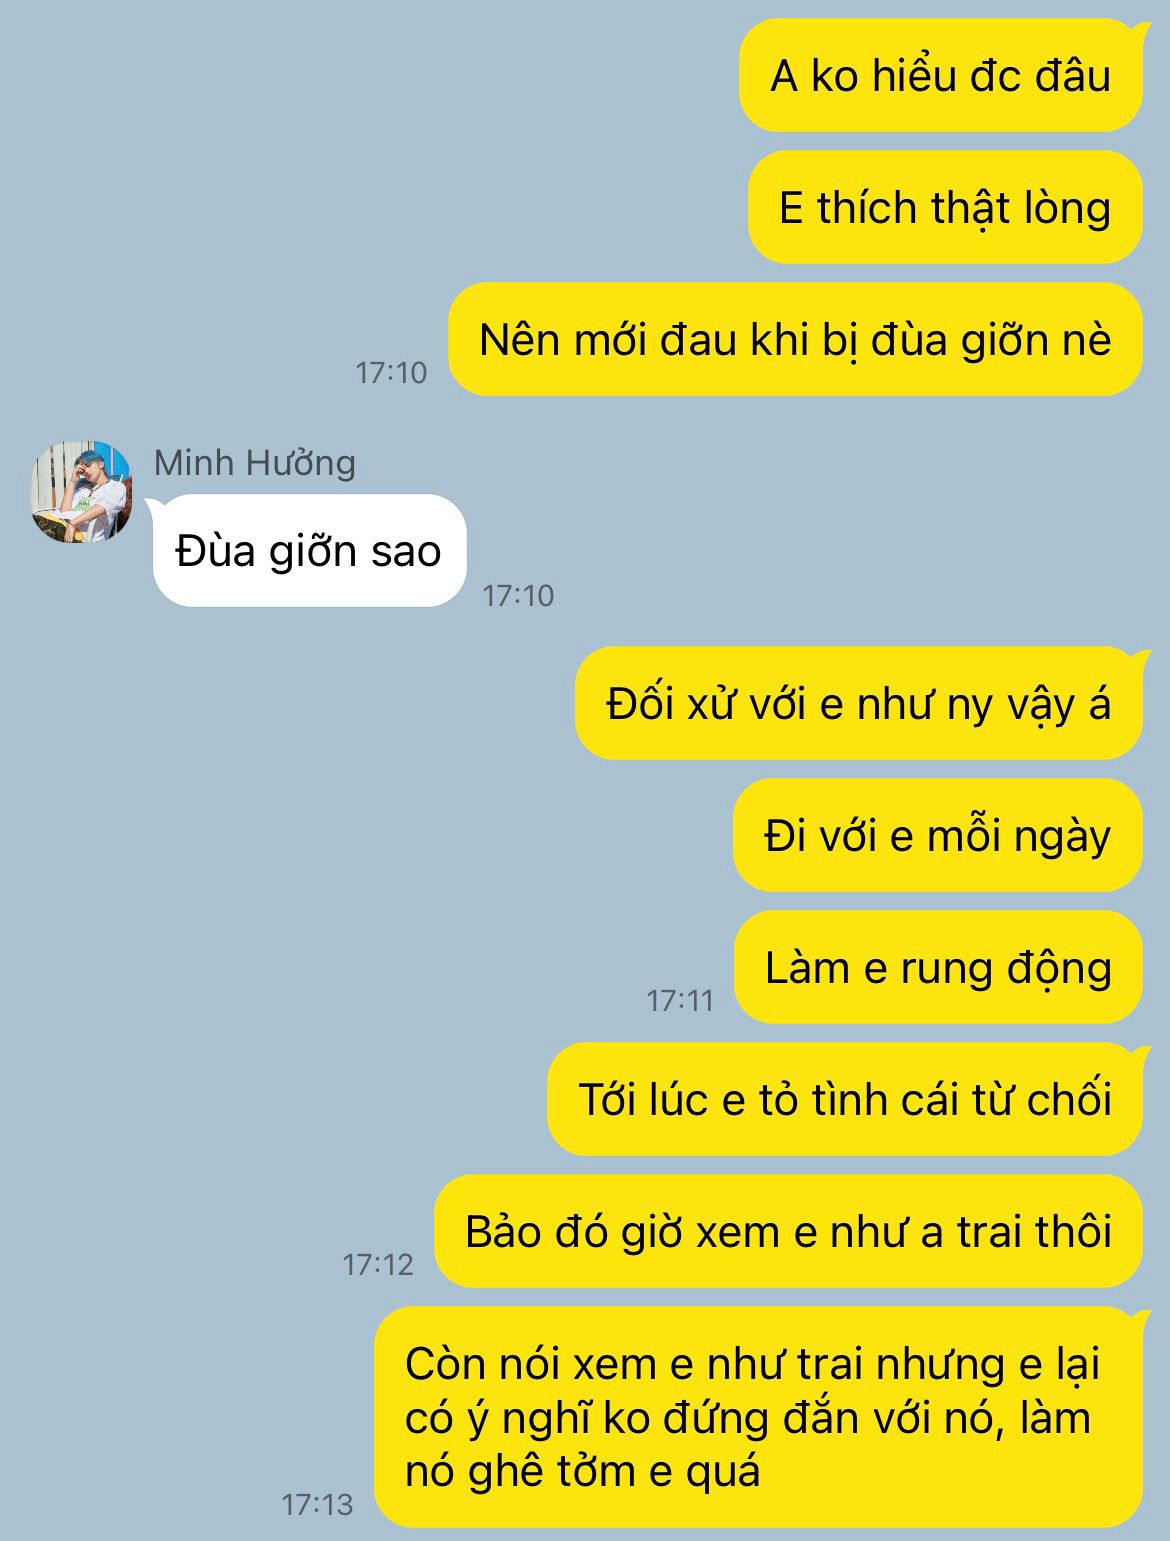Select the "Làm e rung động" bubble

pos(938,968)
